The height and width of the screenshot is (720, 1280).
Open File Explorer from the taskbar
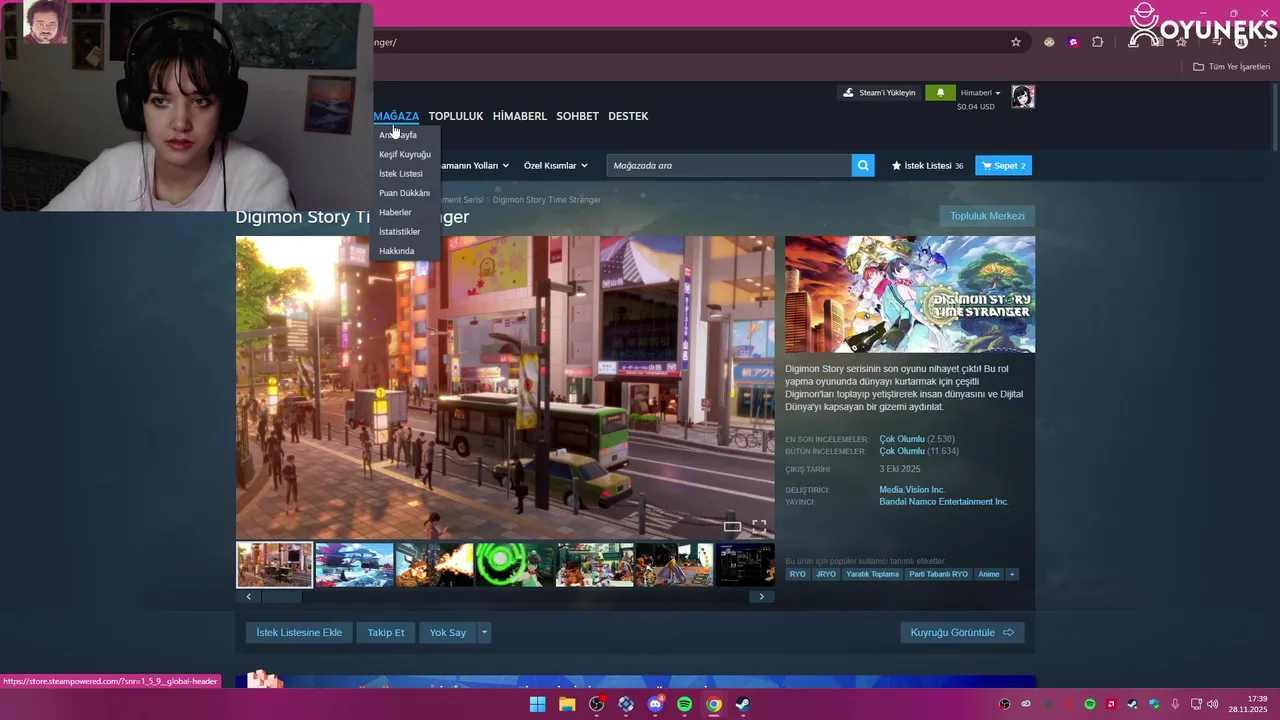[567, 704]
